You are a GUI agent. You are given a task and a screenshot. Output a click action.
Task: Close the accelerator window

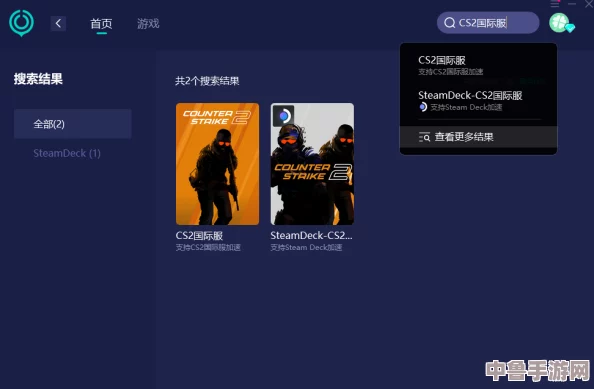[x=589, y=4]
